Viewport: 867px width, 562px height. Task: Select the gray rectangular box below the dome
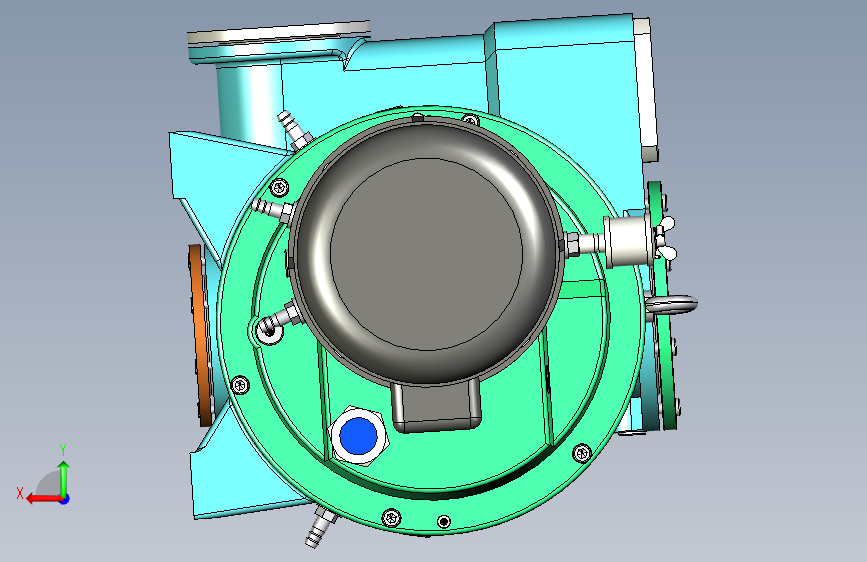pos(436,407)
